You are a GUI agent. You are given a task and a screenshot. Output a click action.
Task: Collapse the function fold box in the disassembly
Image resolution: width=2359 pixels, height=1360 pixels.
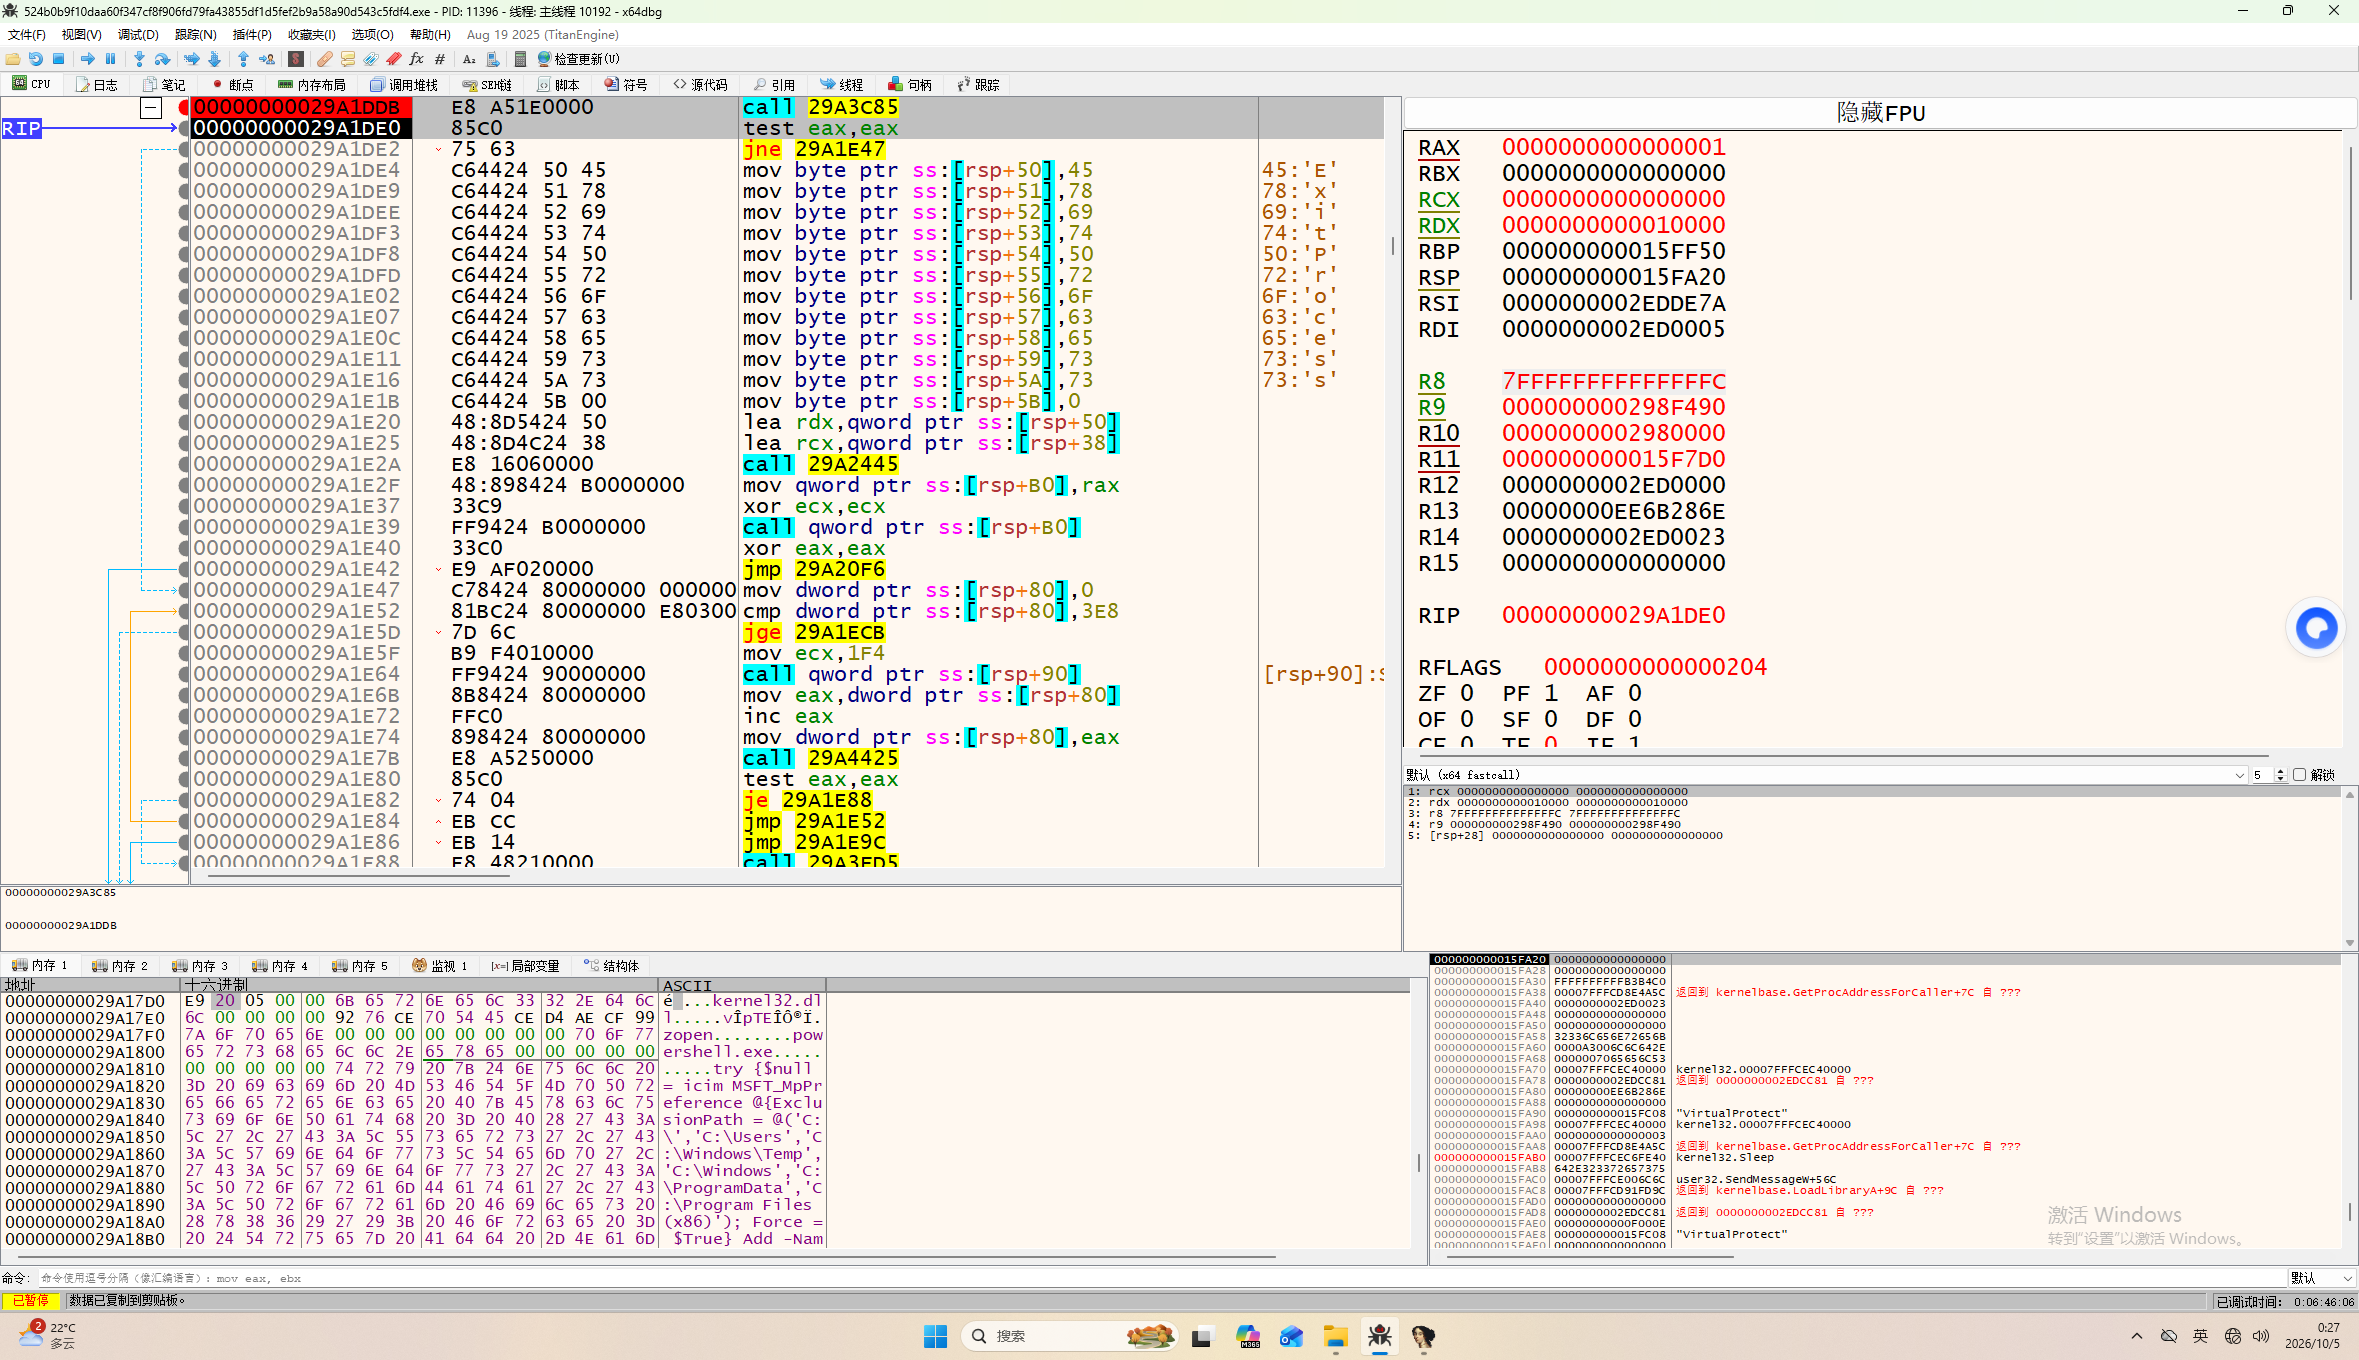tap(151, 107)
